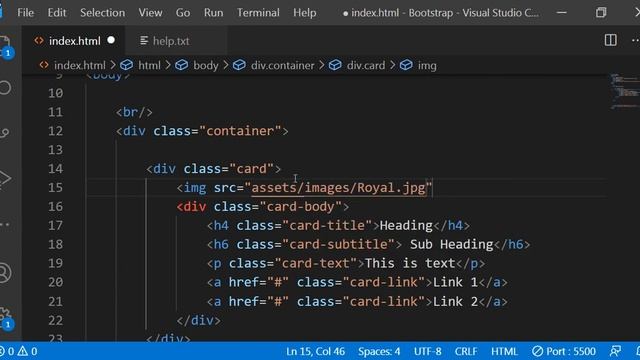Switch to the index.html tab
The width and height of the screenshot is (640, 360).
pos(74,41)
